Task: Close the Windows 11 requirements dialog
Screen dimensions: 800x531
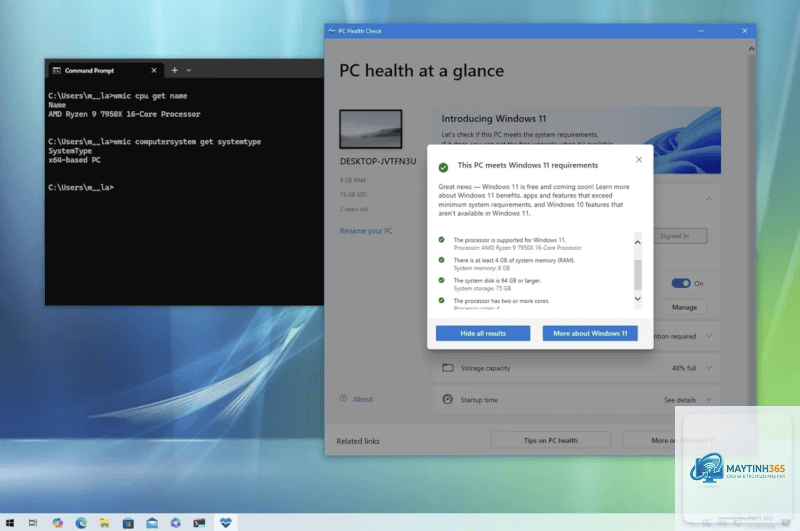Action: click(x=639, y=160)
